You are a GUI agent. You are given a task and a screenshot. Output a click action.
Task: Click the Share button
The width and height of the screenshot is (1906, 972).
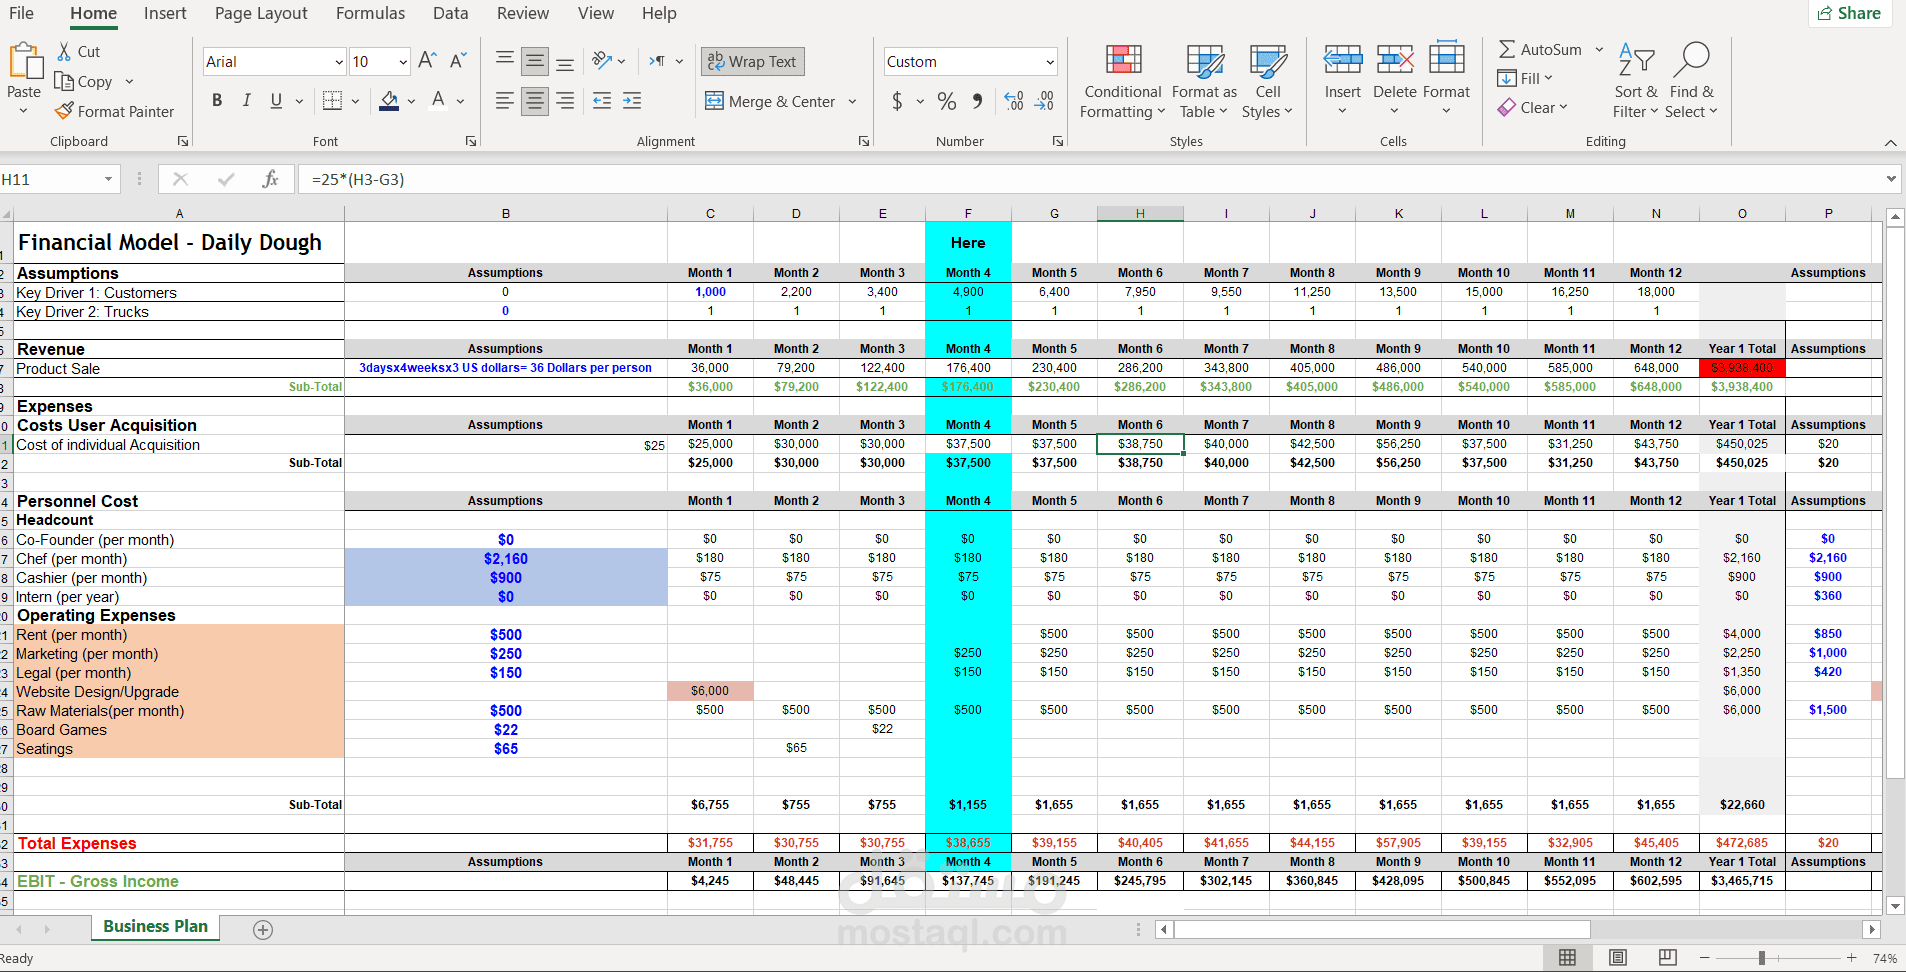click(1849, 13)
